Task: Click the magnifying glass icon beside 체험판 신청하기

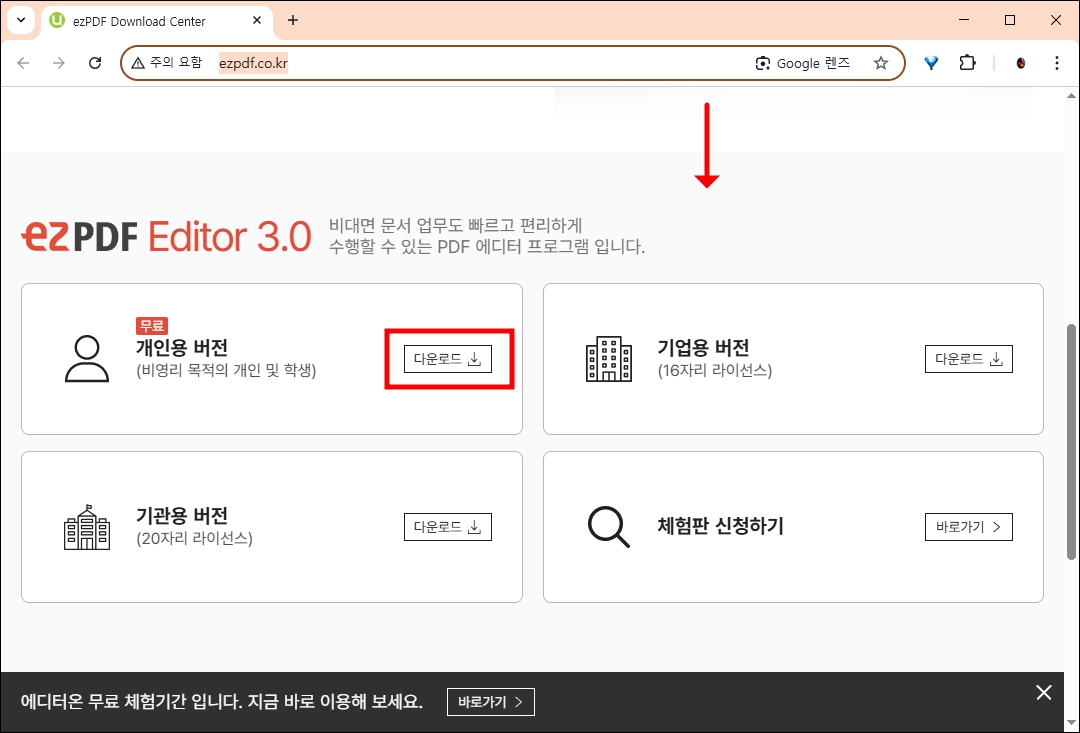Action: (x=608, y=527)
